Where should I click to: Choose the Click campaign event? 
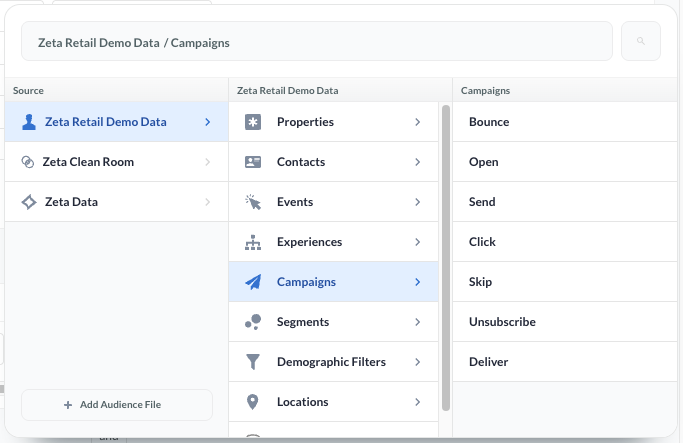point(565,242)
